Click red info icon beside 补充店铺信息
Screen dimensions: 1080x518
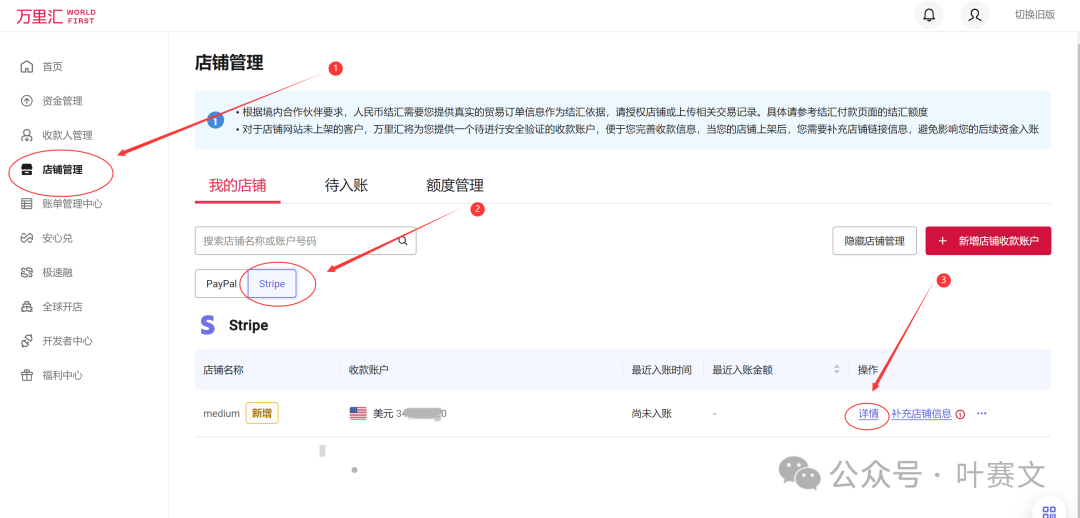pos(960,414)
